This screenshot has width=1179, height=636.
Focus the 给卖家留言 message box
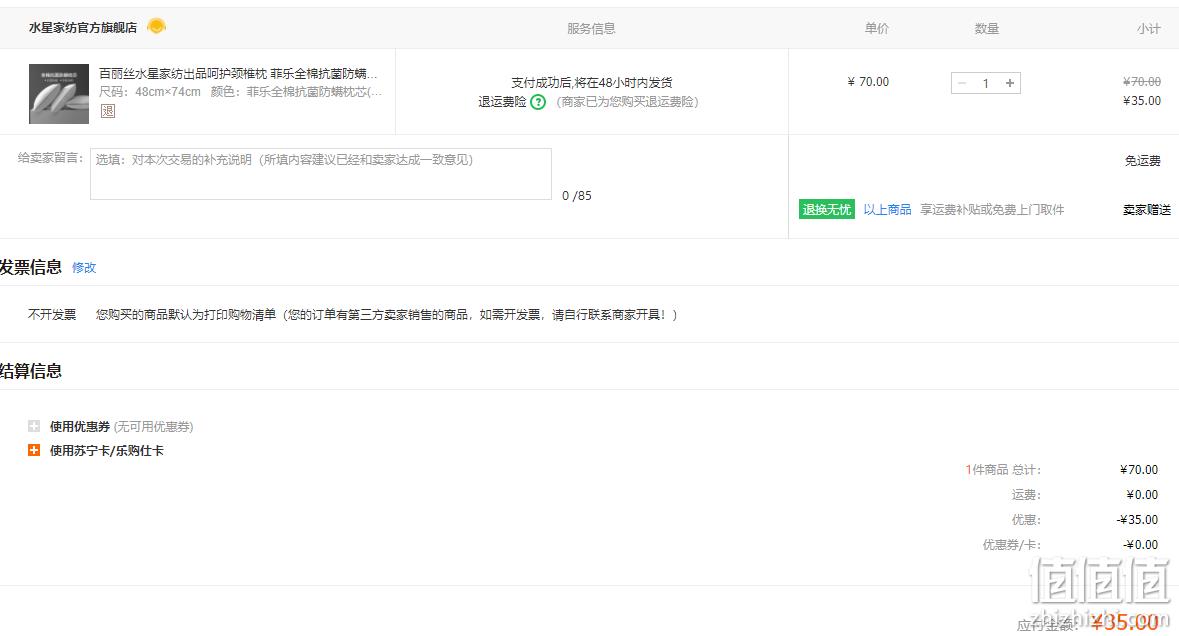[320, 174]
